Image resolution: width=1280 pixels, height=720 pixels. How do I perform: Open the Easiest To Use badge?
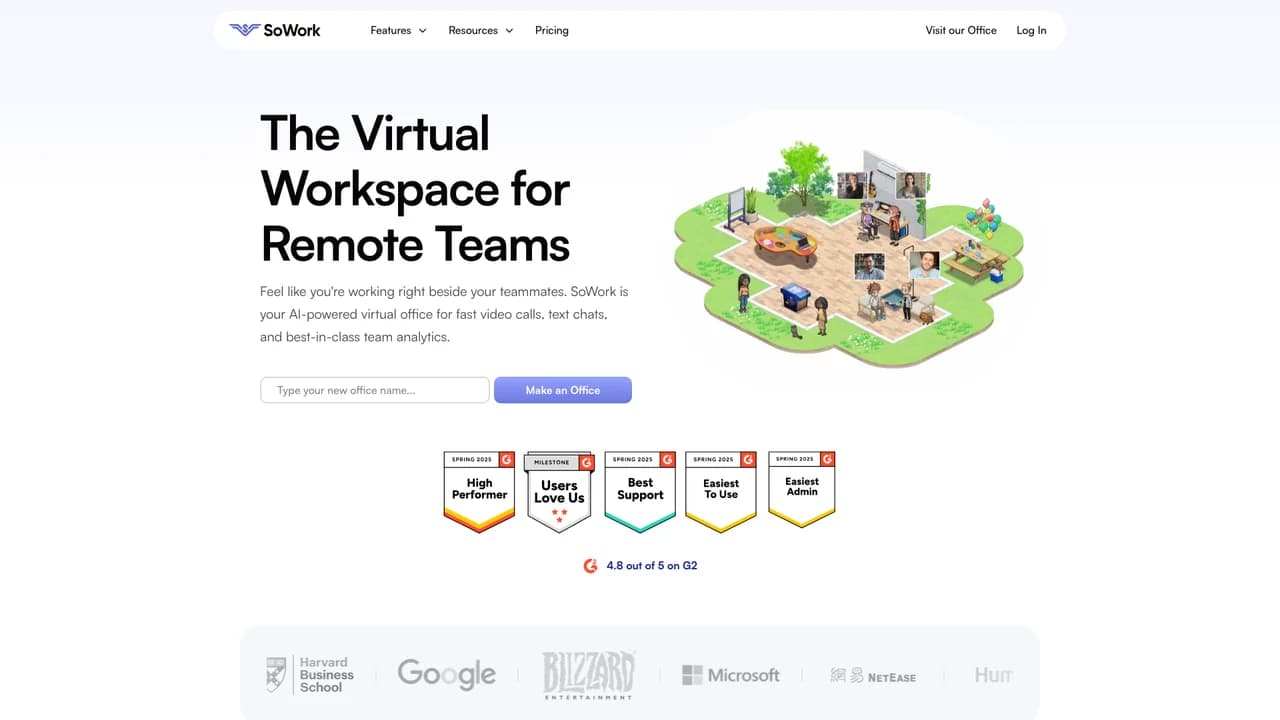[x=721, y=492]
